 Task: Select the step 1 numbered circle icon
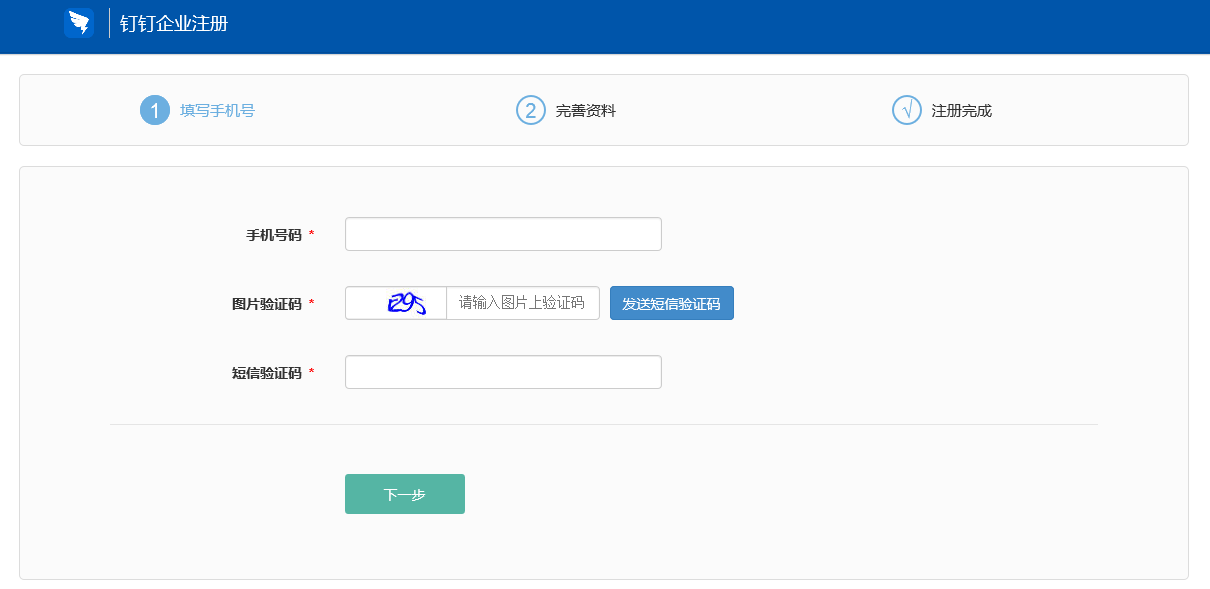click(x=155, y=110)
